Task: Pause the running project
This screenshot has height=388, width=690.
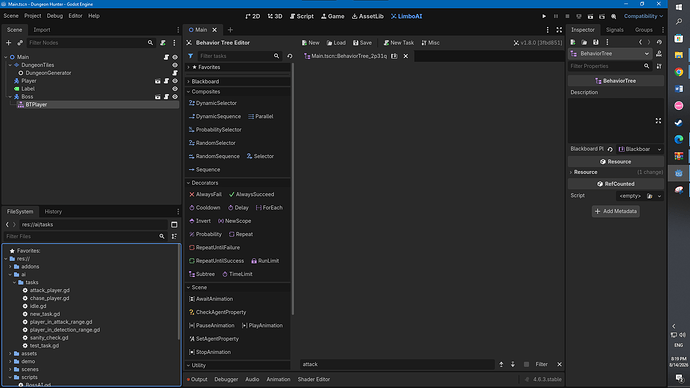Action: [556, 16]
